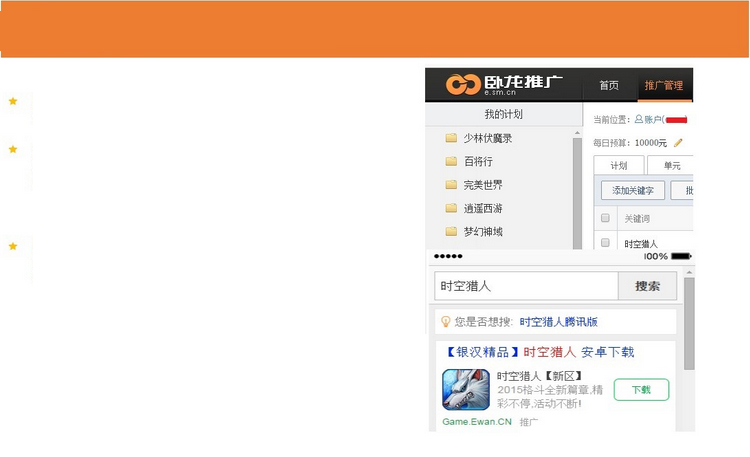Open the 首页 tab
The height and width of the screenshot is (457, 750).
(609, 85)
